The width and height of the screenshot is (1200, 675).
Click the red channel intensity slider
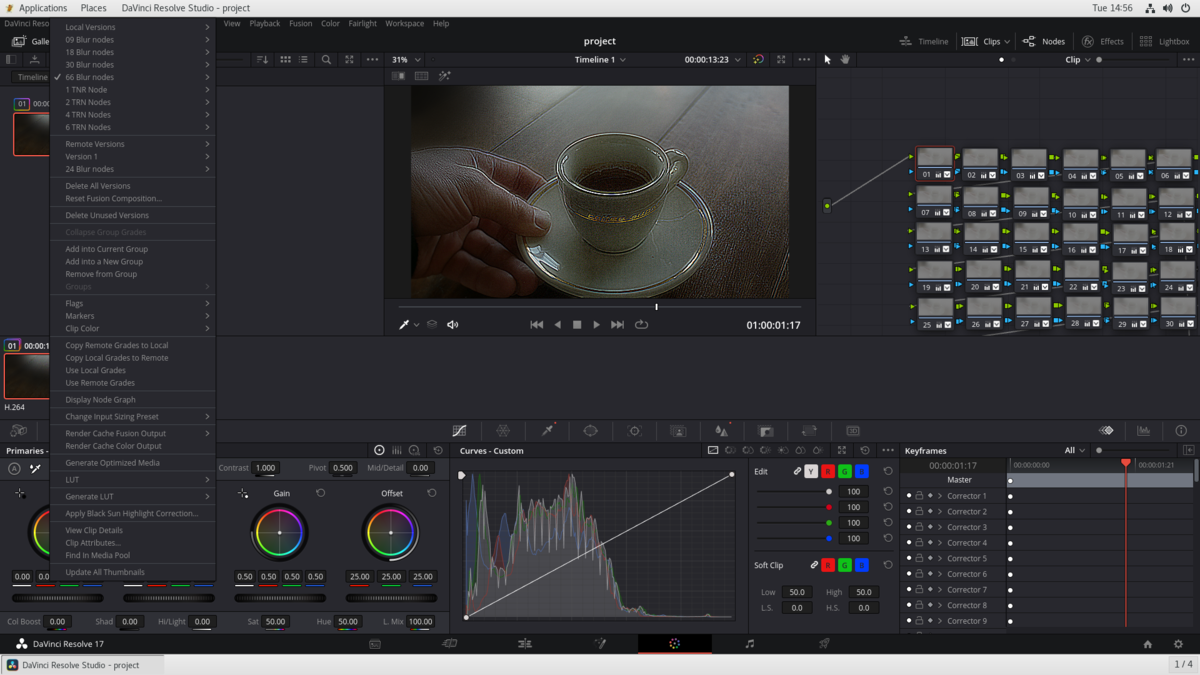pyautogui.click(x=793, y=507)
